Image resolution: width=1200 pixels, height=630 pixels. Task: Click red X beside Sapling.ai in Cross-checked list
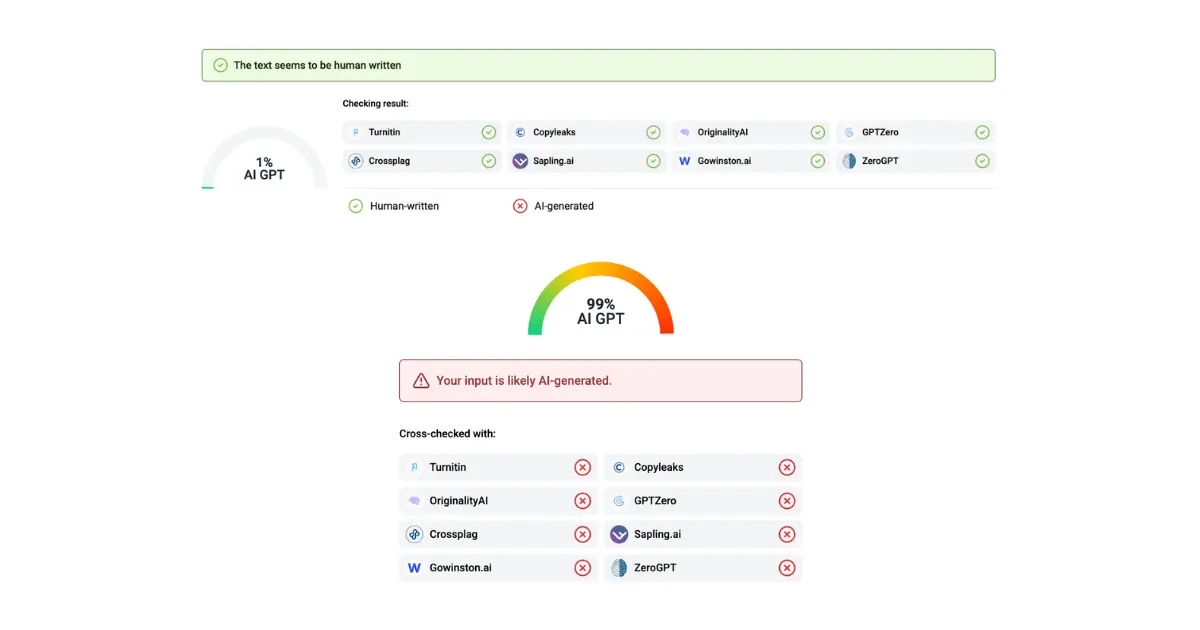787,534
